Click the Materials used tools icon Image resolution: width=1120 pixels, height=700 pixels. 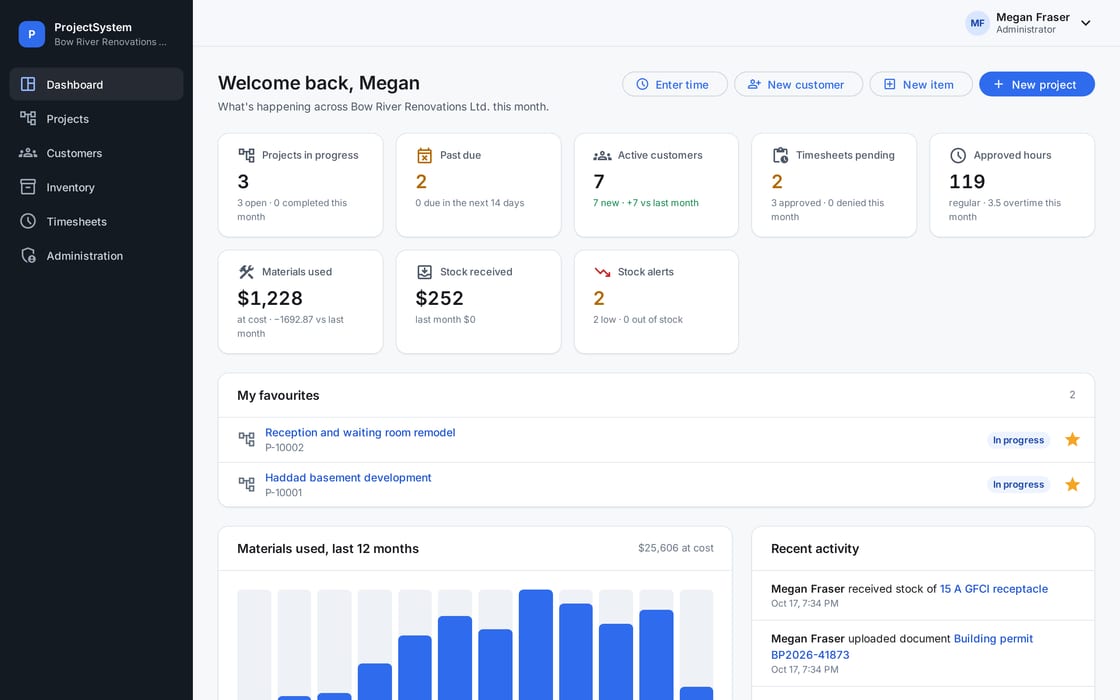246,271
